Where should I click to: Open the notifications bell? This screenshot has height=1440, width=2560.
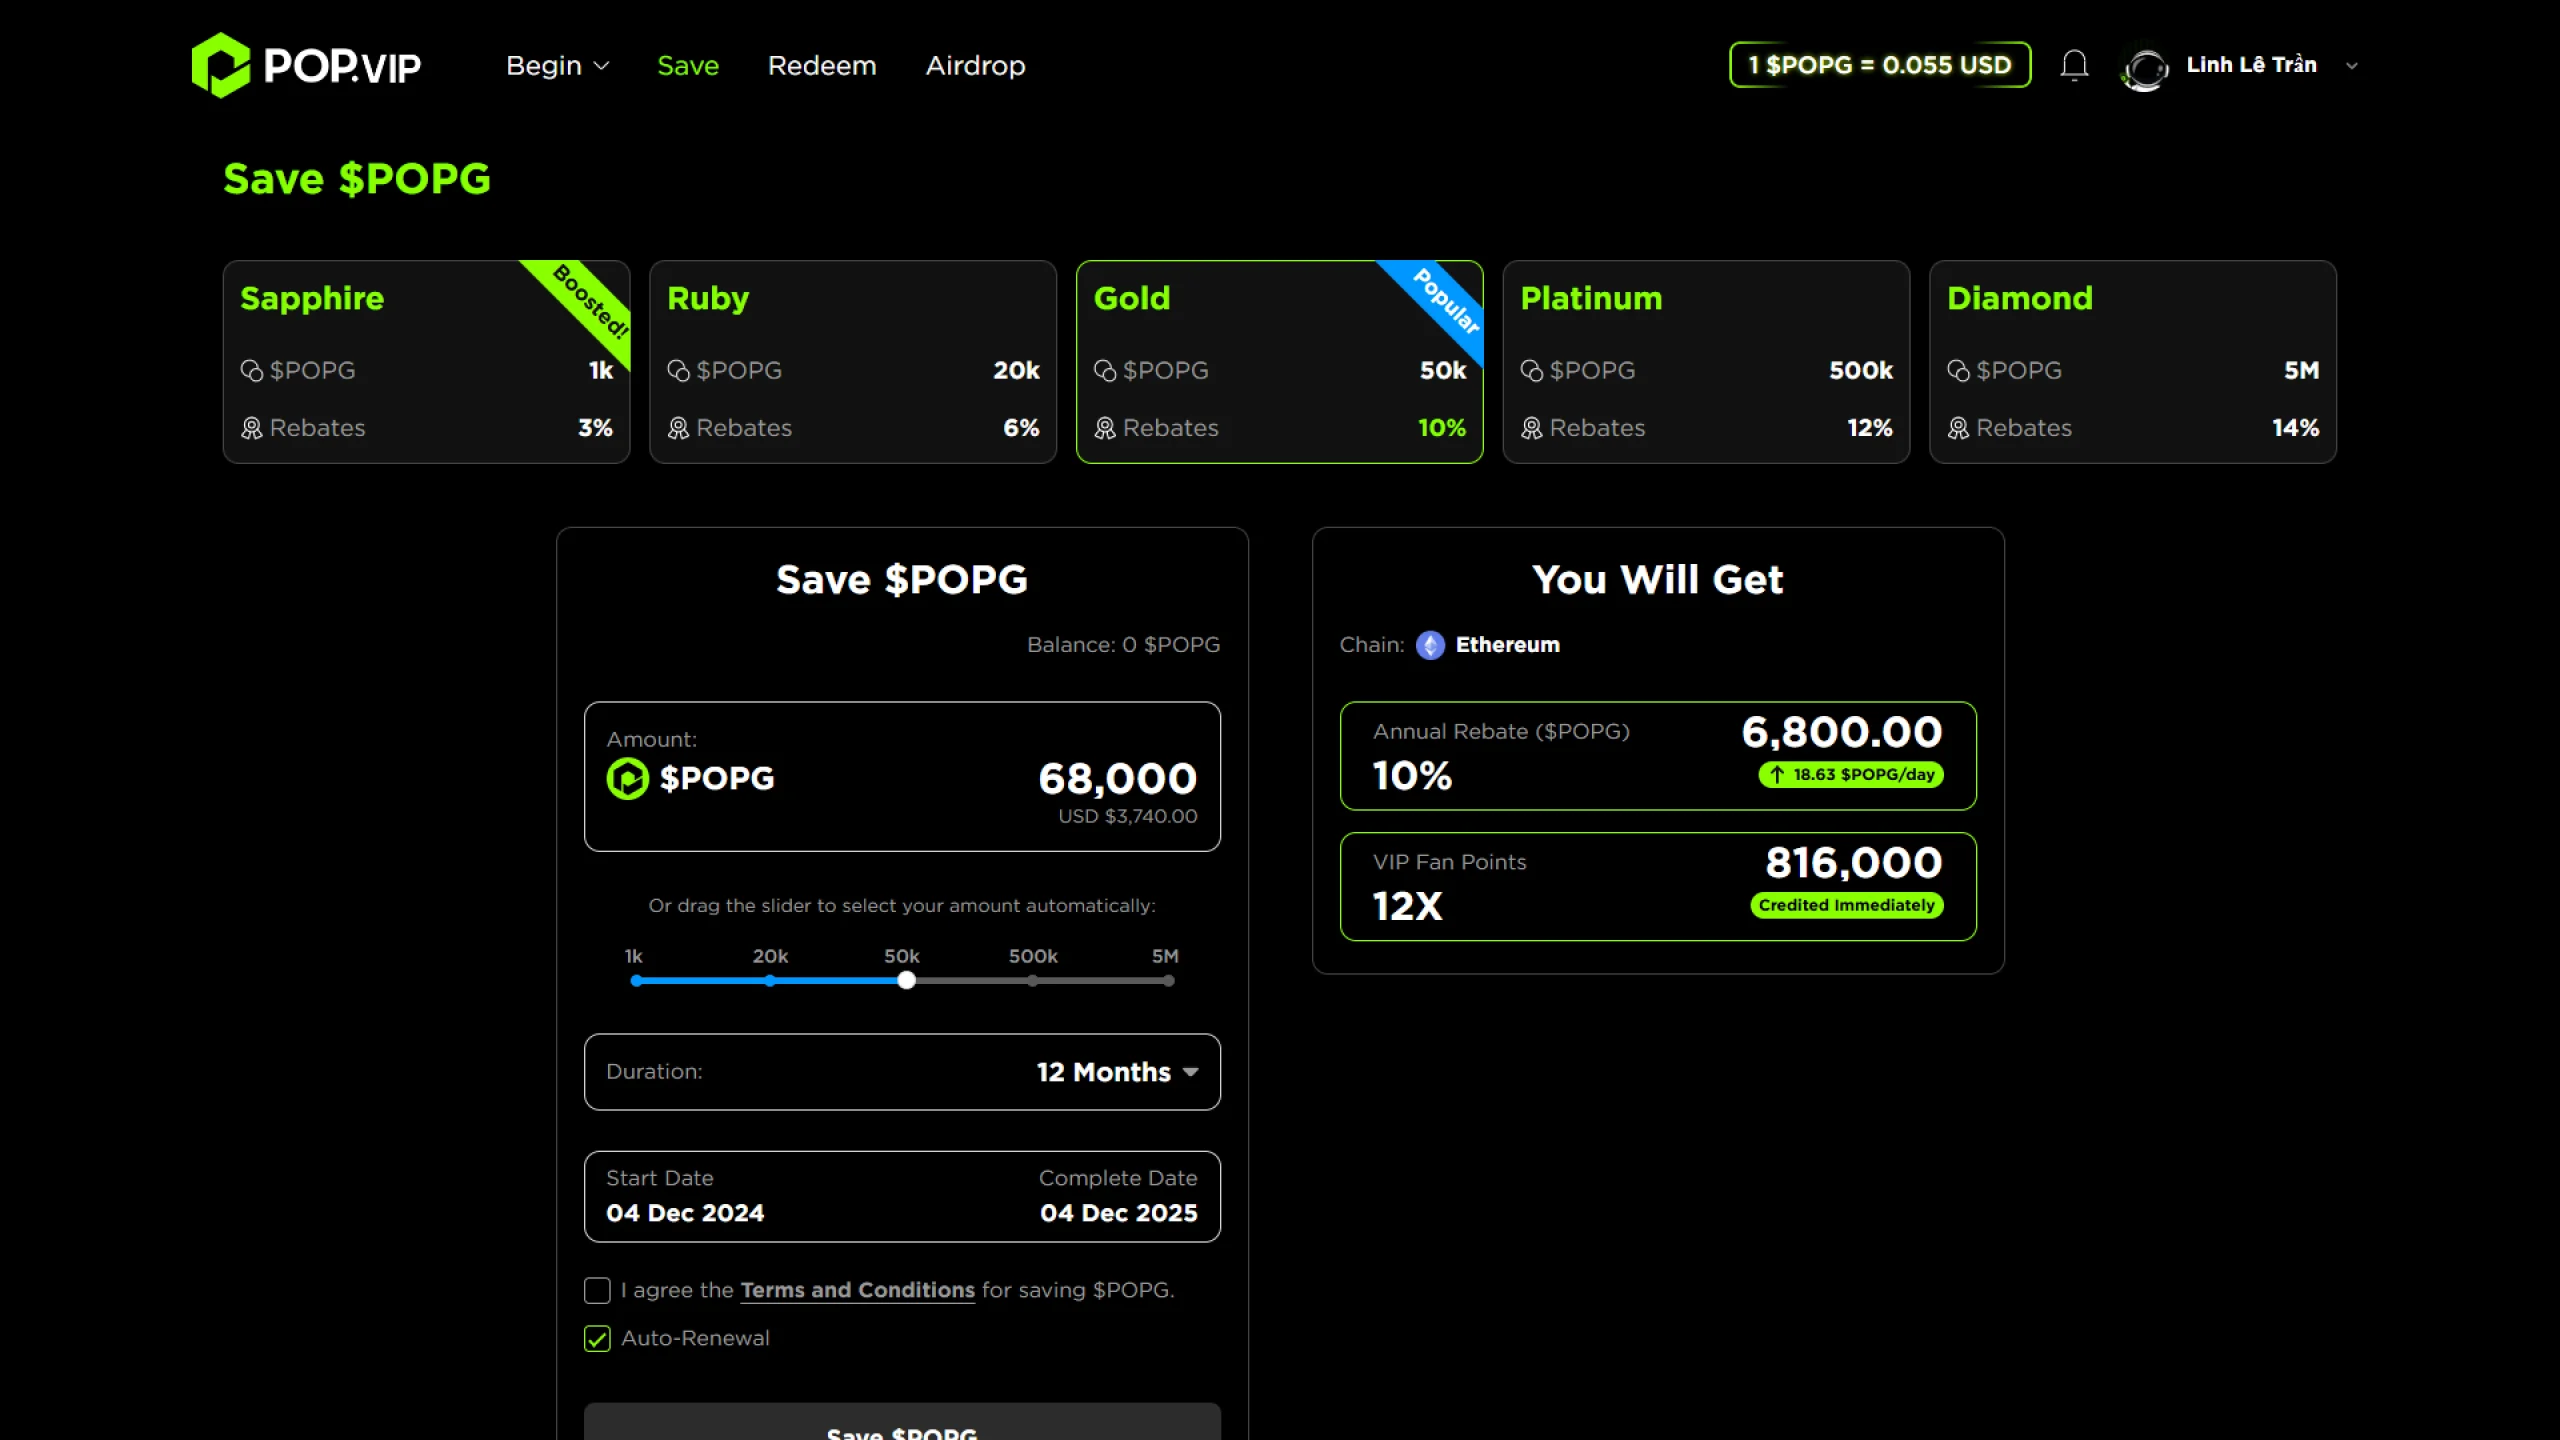click(x=2074, y=66)
